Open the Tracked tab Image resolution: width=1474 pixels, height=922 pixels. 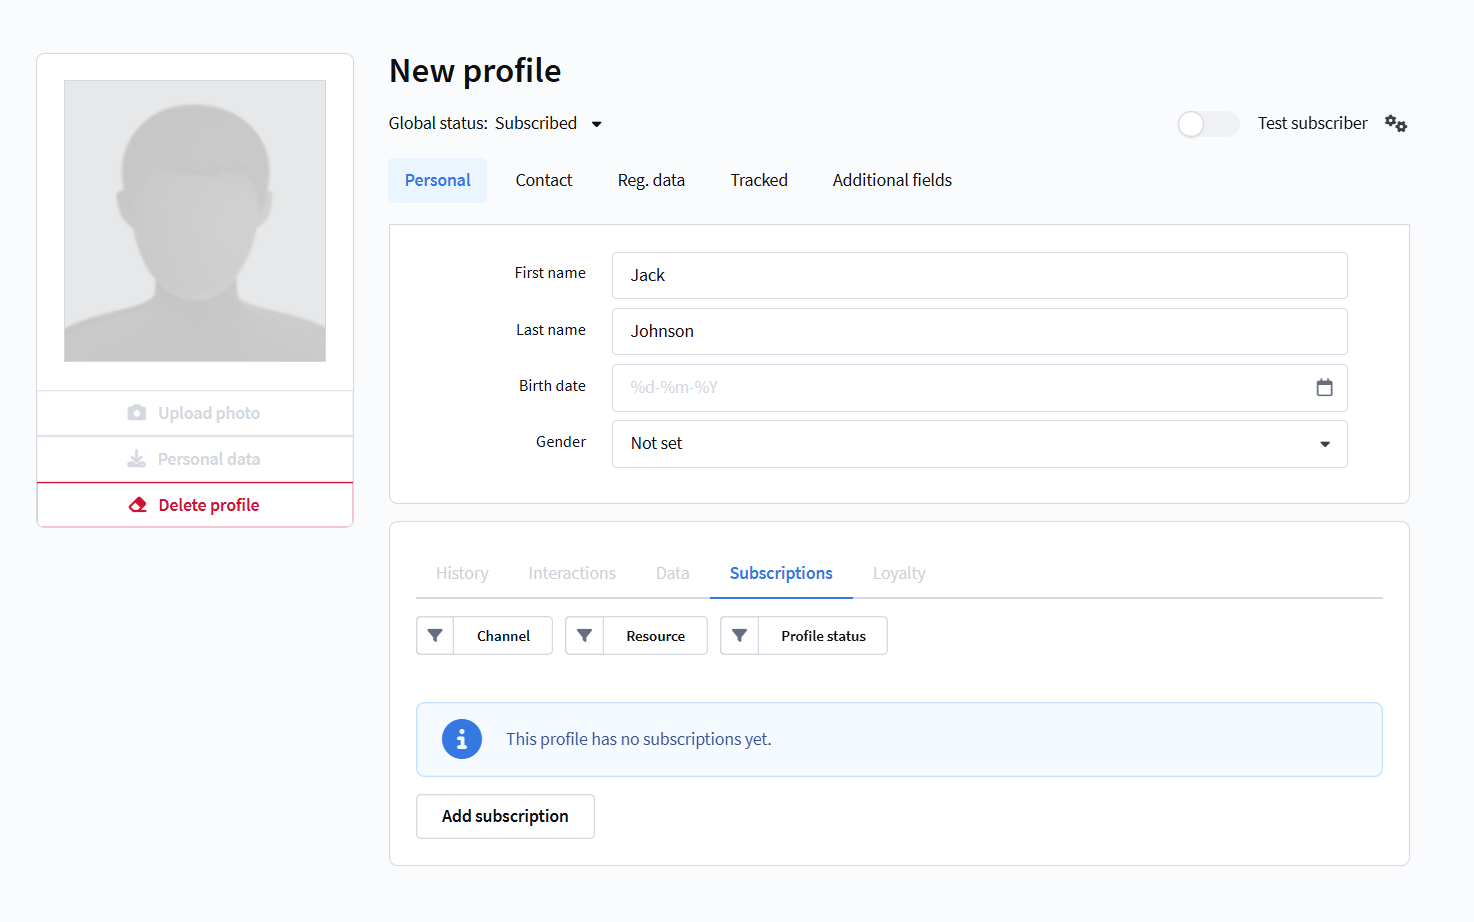[x=759, y=180]
